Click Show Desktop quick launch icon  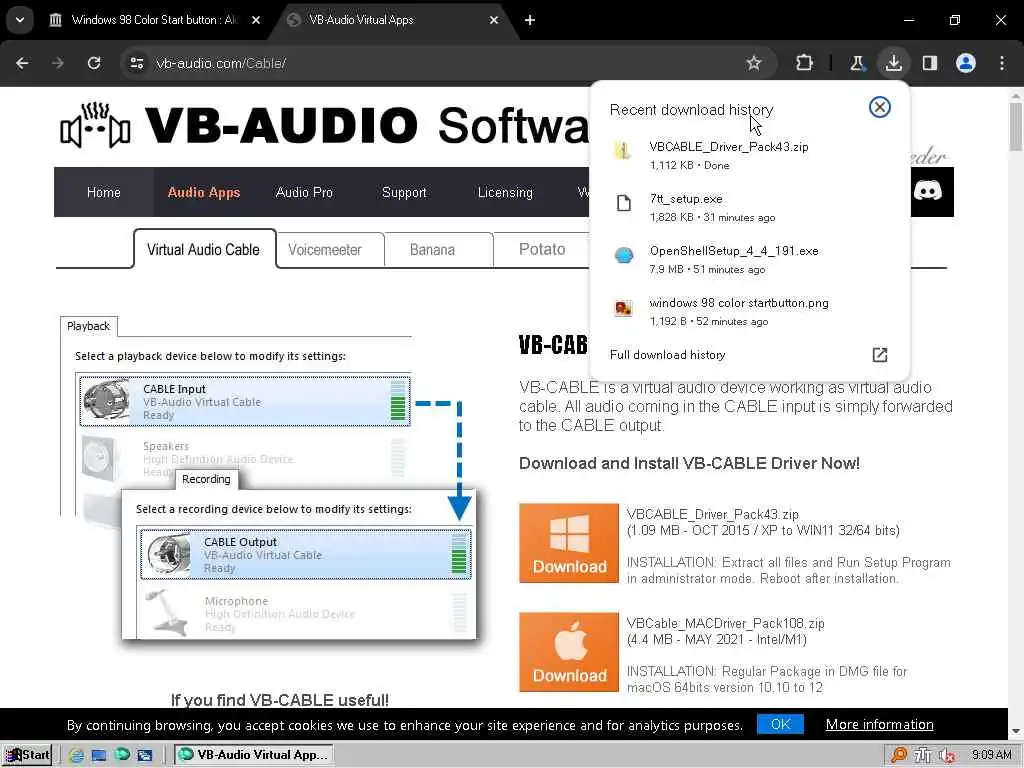point(99,755)
